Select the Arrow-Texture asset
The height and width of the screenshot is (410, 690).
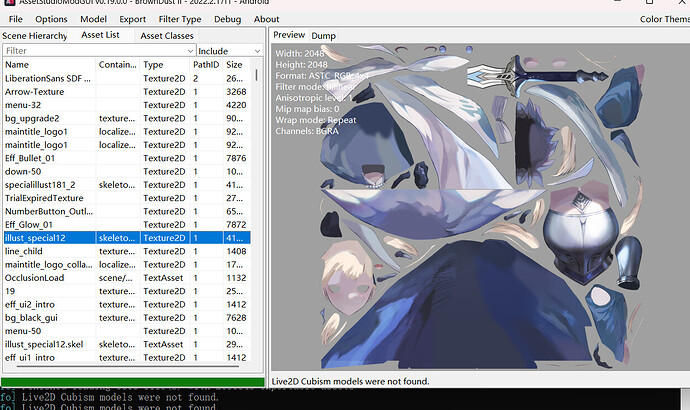click(x=127, y=92)
